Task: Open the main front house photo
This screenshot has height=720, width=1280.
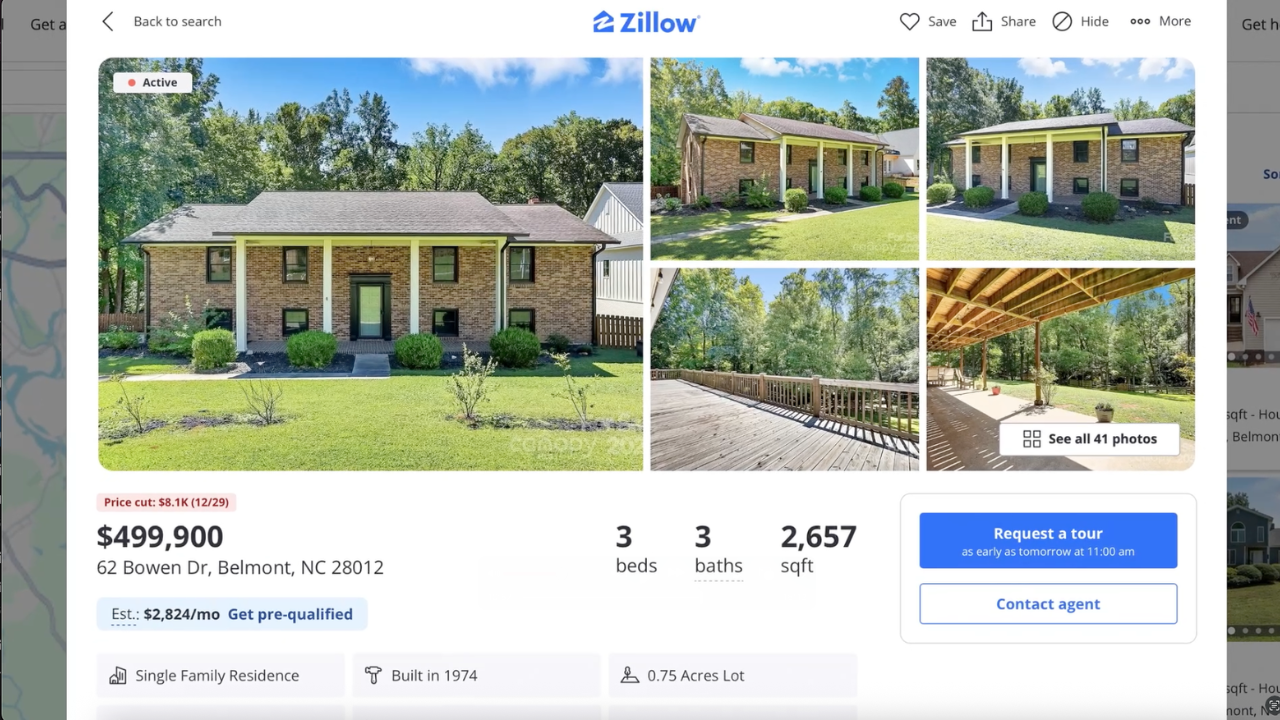Action: tap(370, 264)
